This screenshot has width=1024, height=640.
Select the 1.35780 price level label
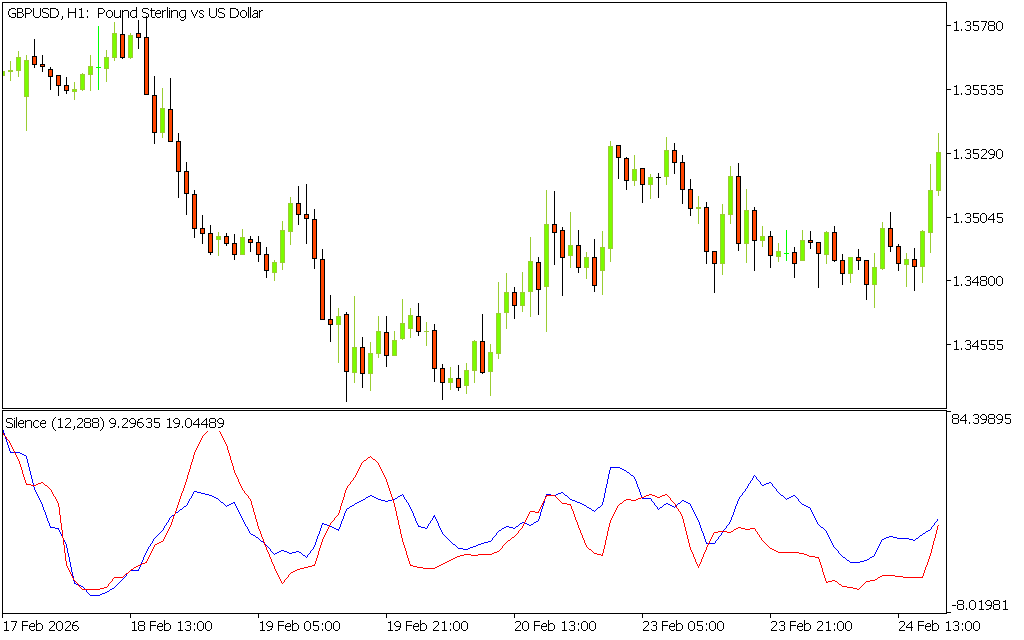click(x=979, y=25)
